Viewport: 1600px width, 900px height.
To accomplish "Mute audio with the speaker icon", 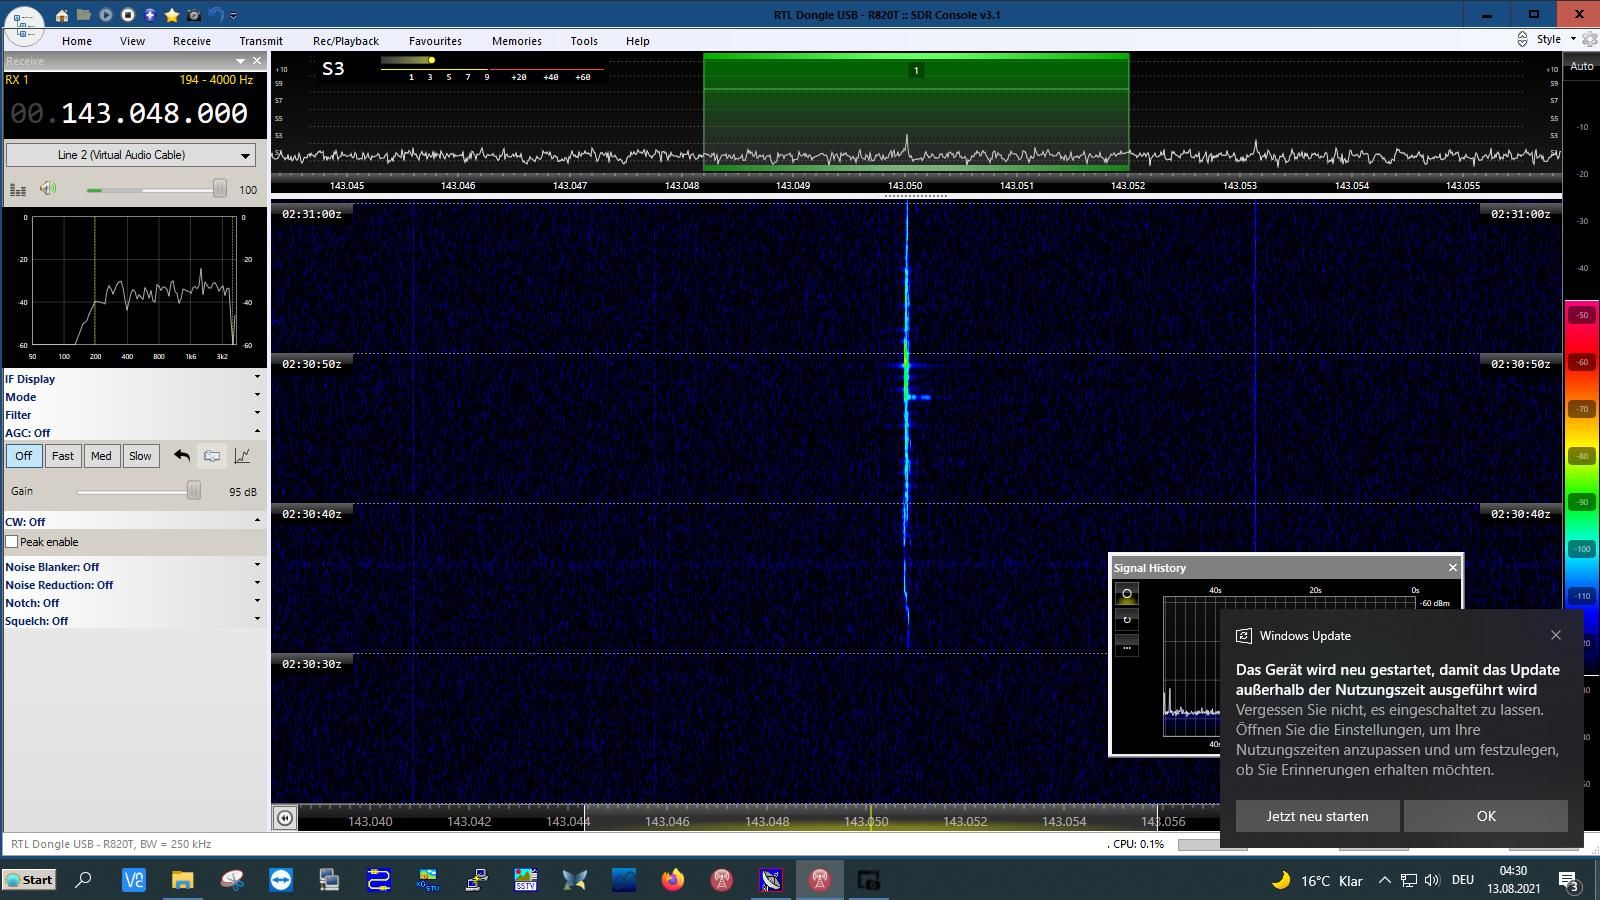I will coord(48,189).
